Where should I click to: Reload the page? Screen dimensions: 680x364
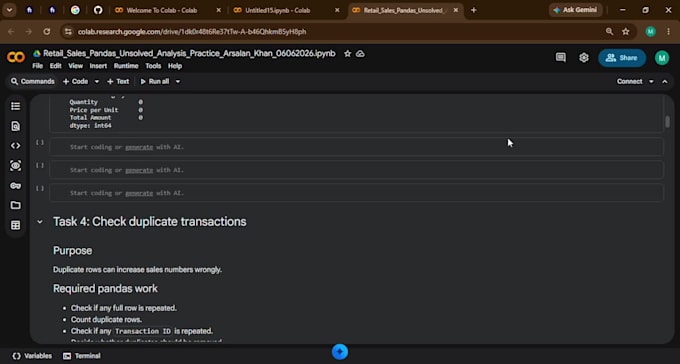47,32
